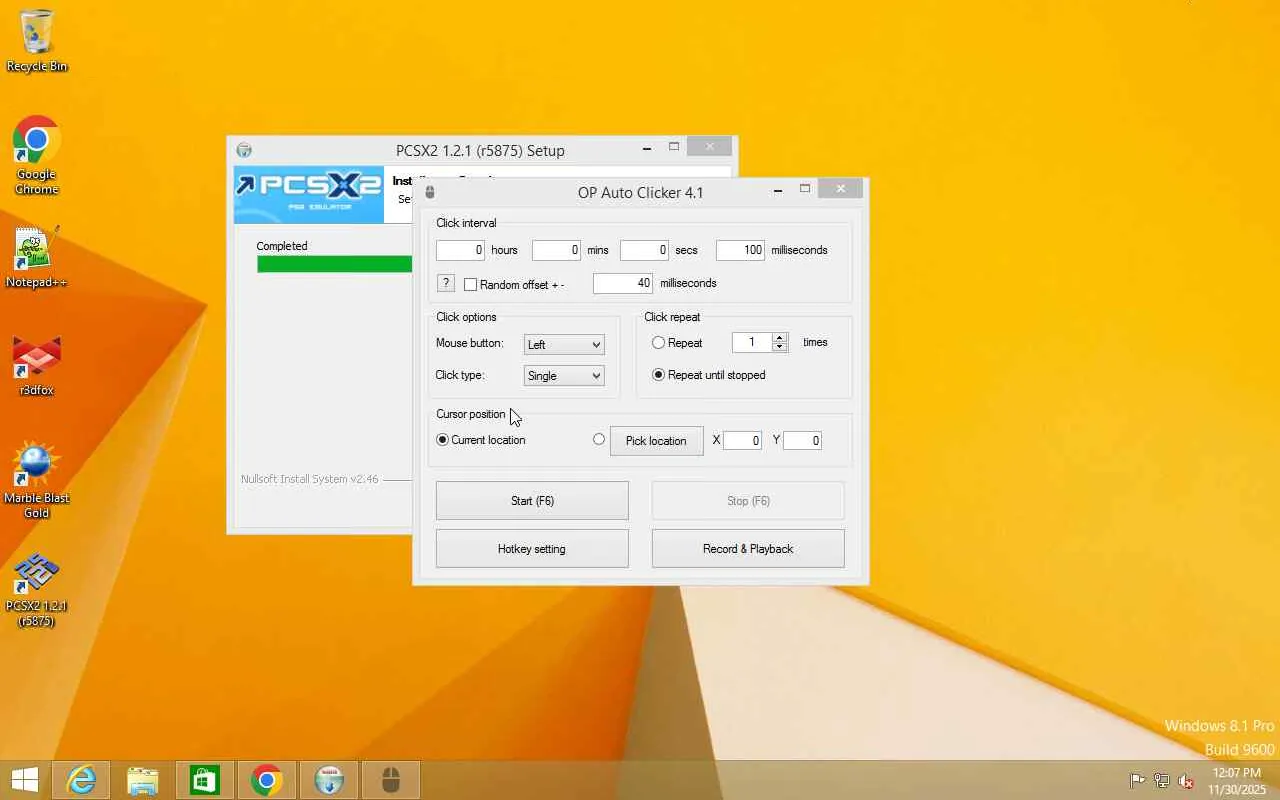Enable the Random offset checkbox

pos(470,285)
